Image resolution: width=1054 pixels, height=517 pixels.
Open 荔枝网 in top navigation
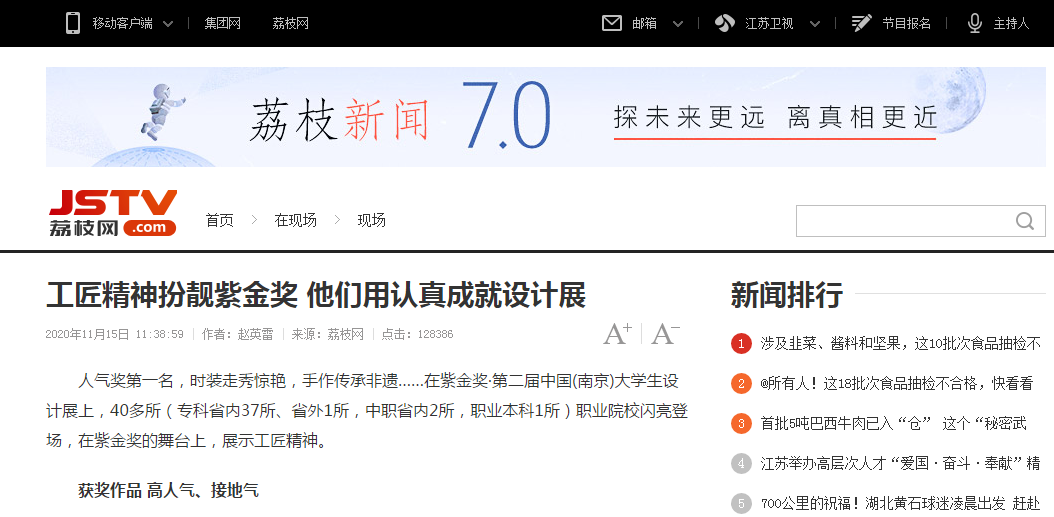(x=290, y=23)
